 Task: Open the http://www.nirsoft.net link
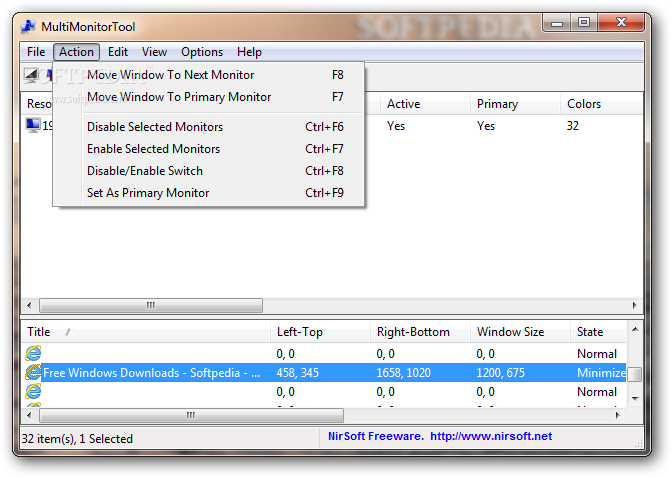coord(491,436)
